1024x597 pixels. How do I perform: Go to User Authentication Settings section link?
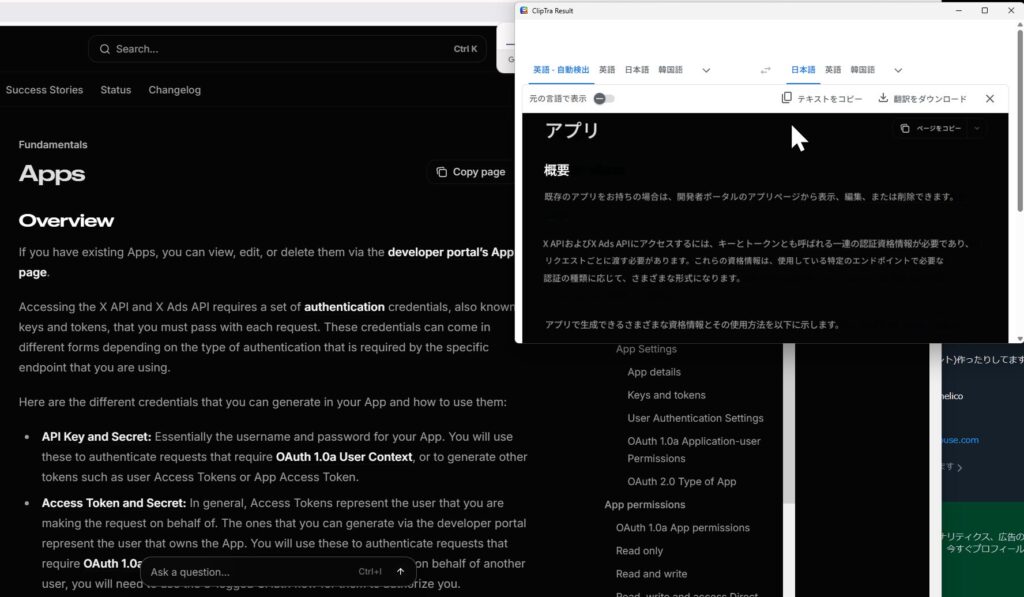pyautogui.click(x=695, y=418)
